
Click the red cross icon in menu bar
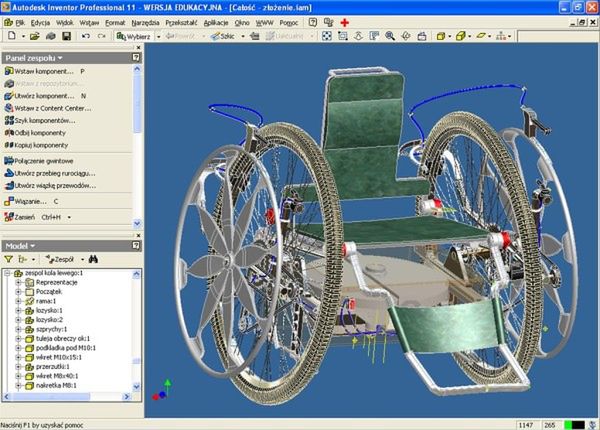tap(344, 23)
